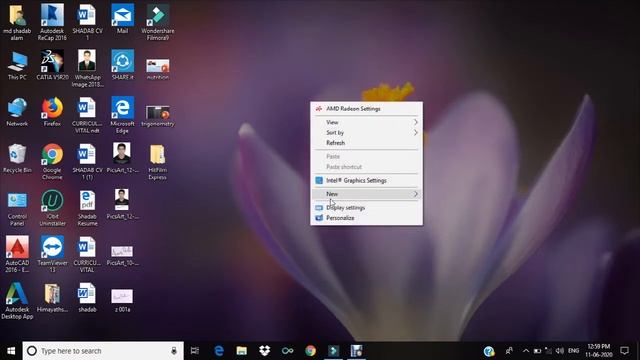Open Dropbox from the taskbar
The width and height of the screenshot is (640, 360).
(x=264, y=351)
